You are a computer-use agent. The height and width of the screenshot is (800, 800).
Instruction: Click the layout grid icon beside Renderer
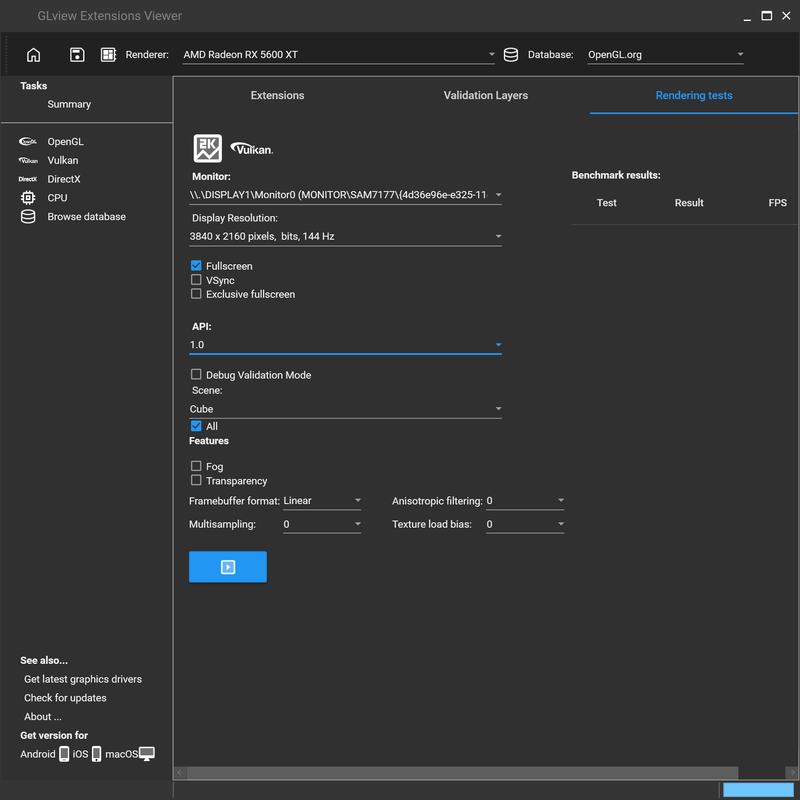tap(108, 55)
